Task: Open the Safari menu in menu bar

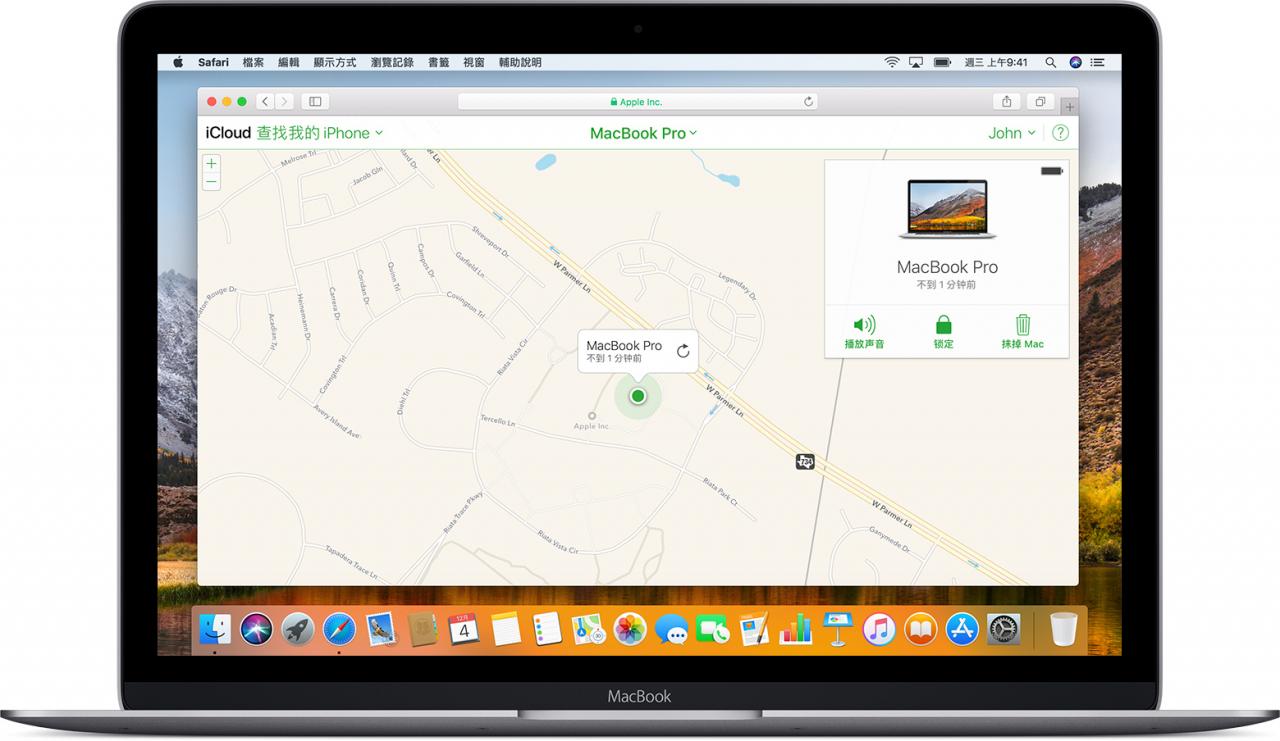Action: click(x=213, y=62)
